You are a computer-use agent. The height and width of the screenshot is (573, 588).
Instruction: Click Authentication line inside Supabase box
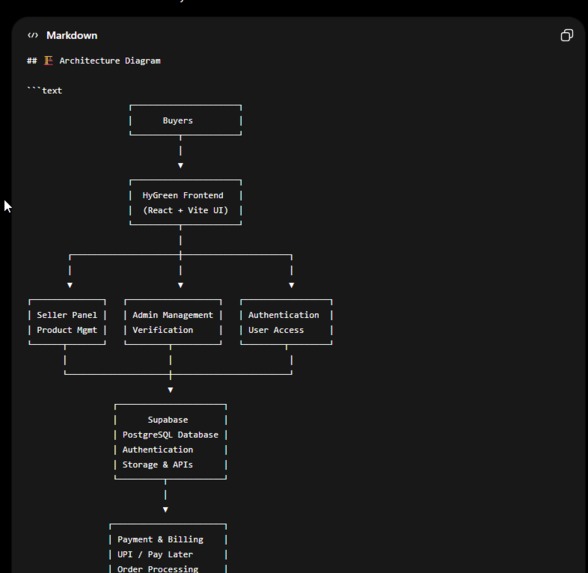point(158,450)
